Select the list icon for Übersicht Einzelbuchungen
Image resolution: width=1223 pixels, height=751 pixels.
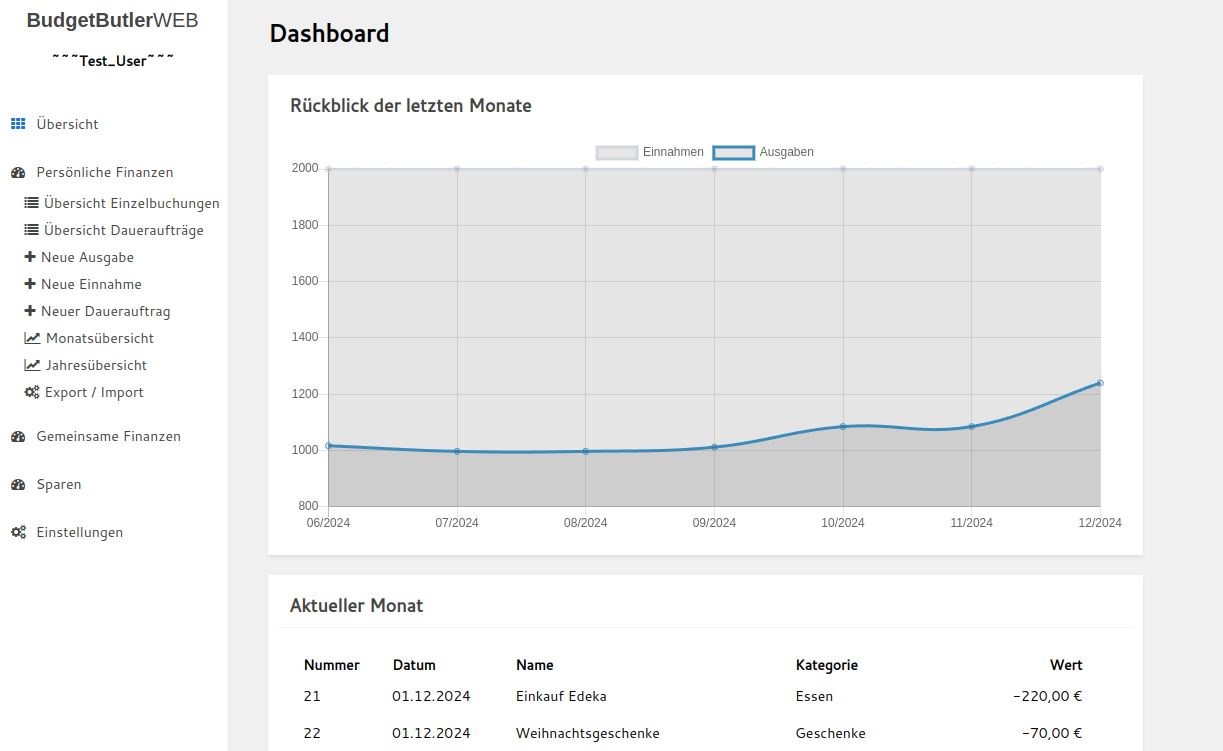[31, 202]
